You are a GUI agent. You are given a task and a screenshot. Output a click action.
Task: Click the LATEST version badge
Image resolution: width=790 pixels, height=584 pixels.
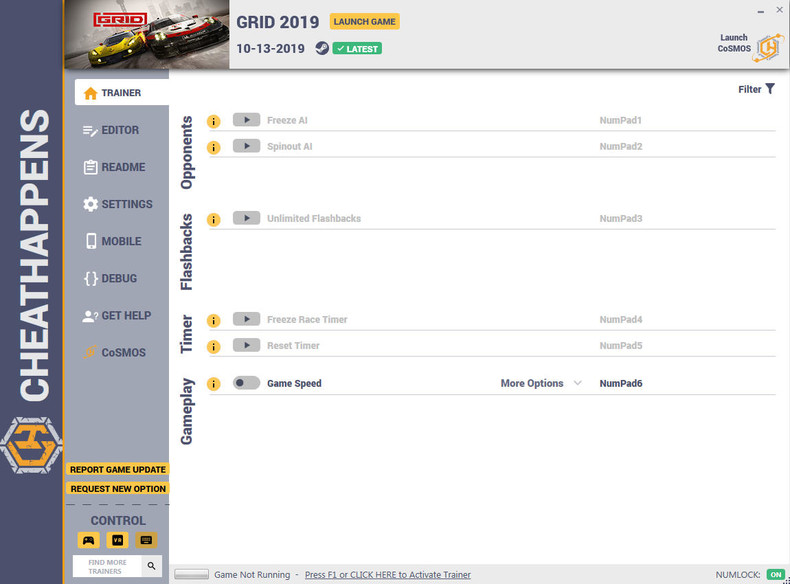[x=357, y=49]
